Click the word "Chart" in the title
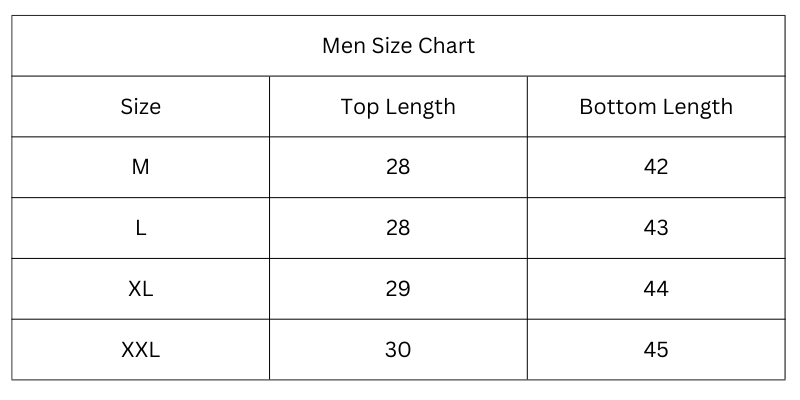 [x=447, y=46]
